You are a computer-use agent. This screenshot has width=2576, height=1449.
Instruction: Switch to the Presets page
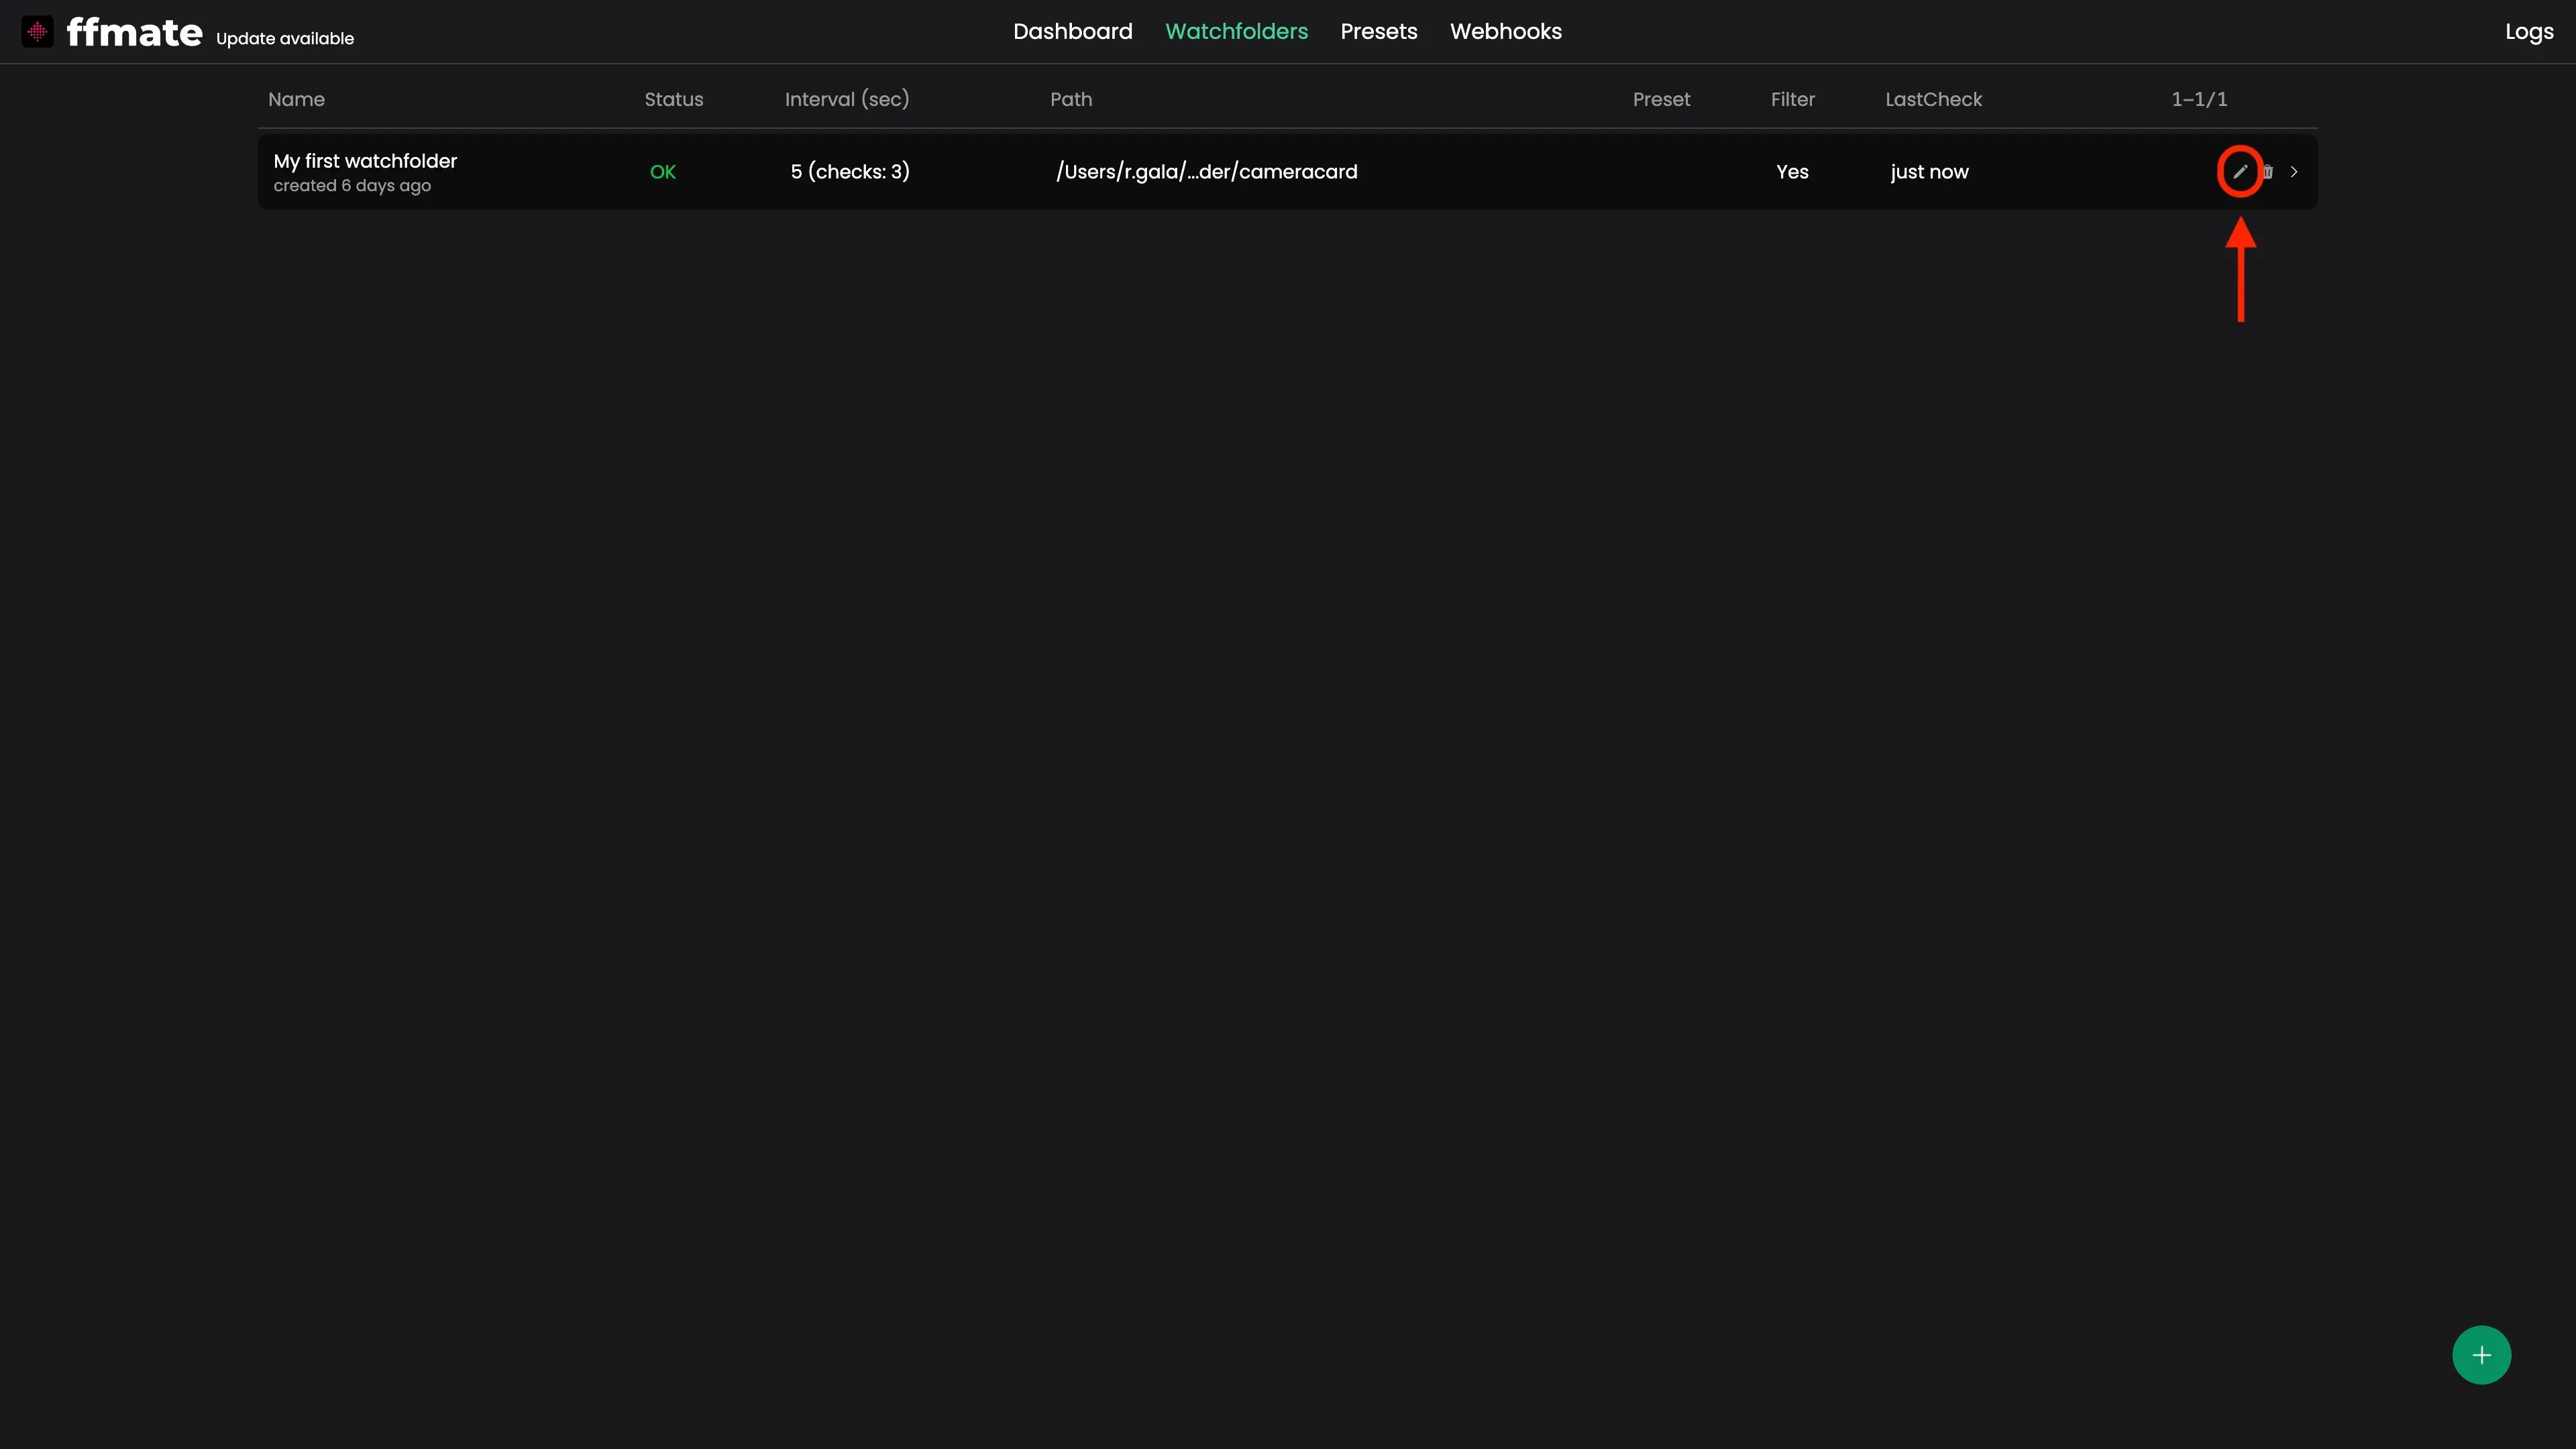pos(1378,32)
